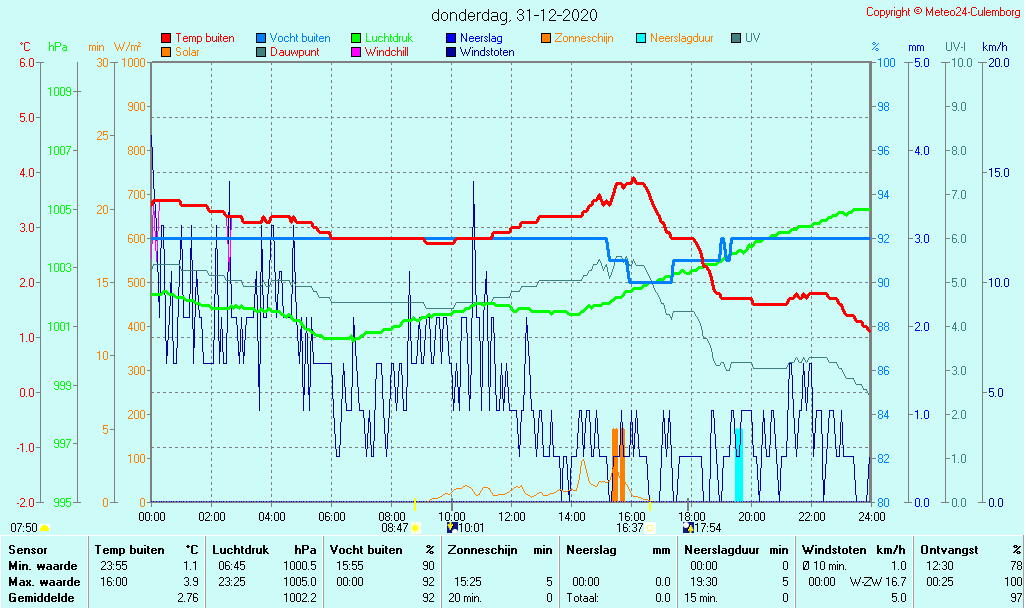The image size is (1026, 608).
Task: Click the cyan Neerslagduur legend square
Action: point(641,38)
